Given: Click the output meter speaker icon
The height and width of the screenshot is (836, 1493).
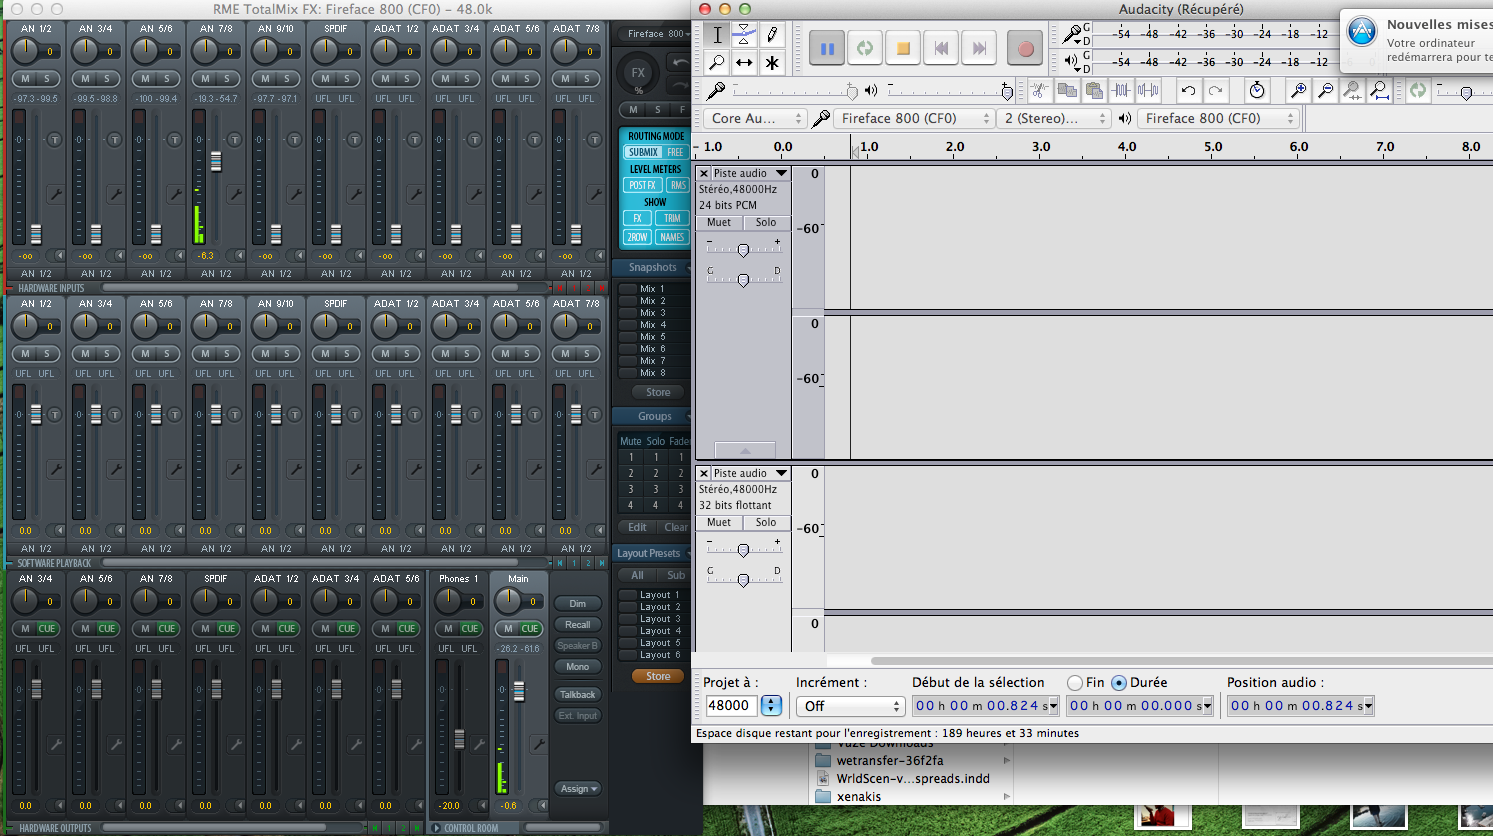Looking at the screenshot, I should 1071,61.
